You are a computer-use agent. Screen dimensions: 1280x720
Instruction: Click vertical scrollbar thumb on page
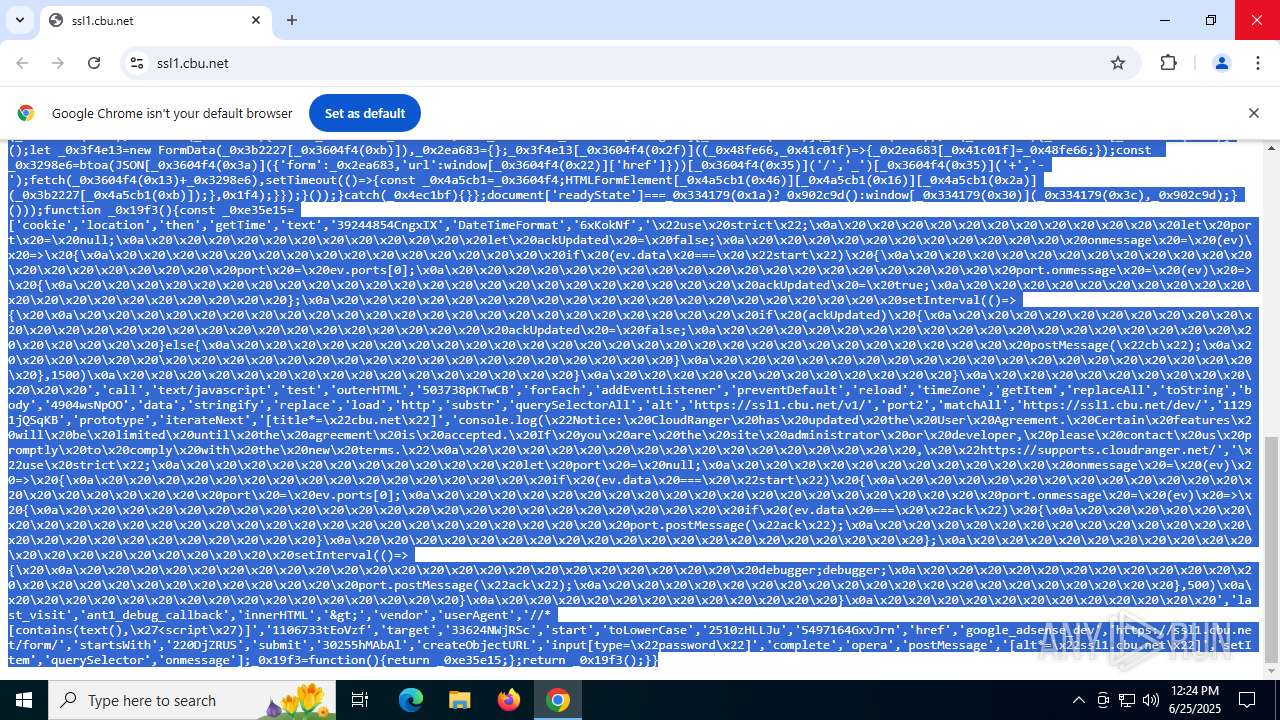1271,550
